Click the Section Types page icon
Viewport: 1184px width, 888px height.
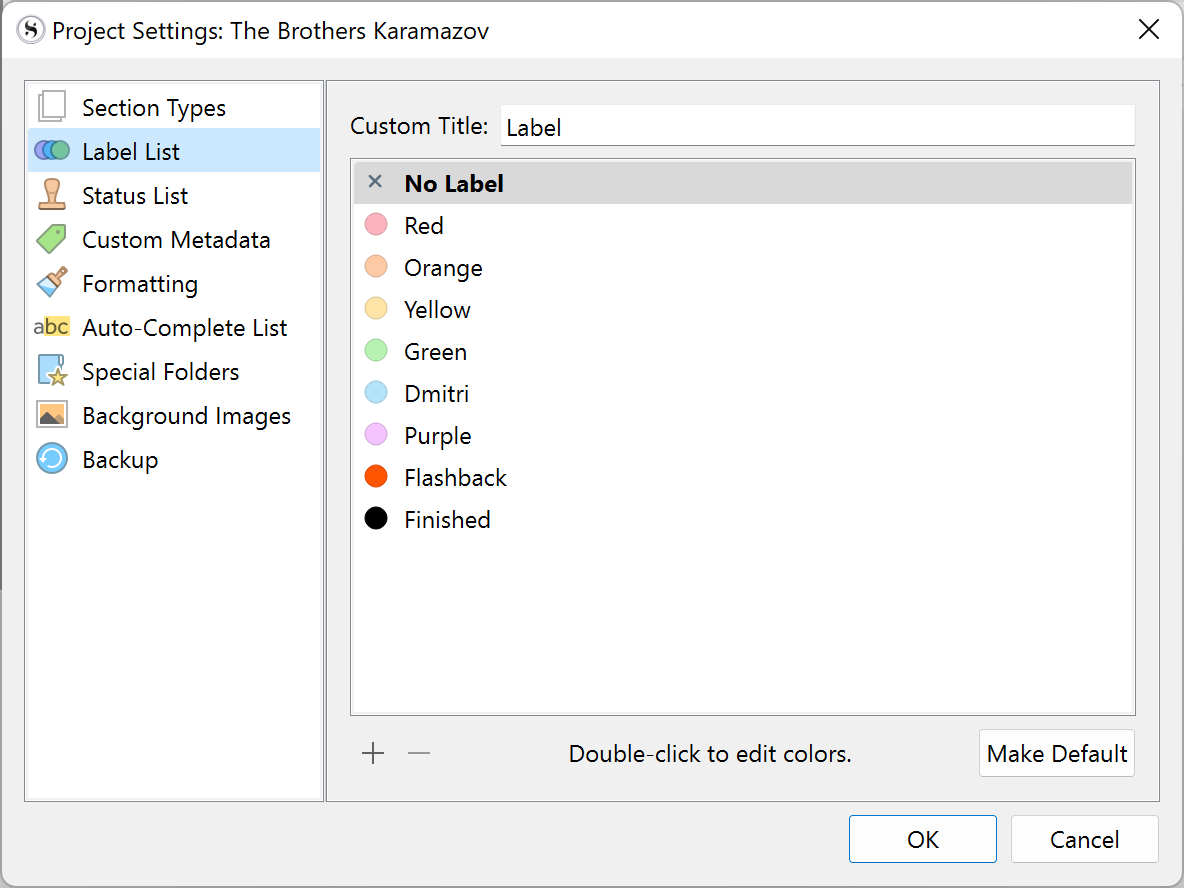[52, 107]
